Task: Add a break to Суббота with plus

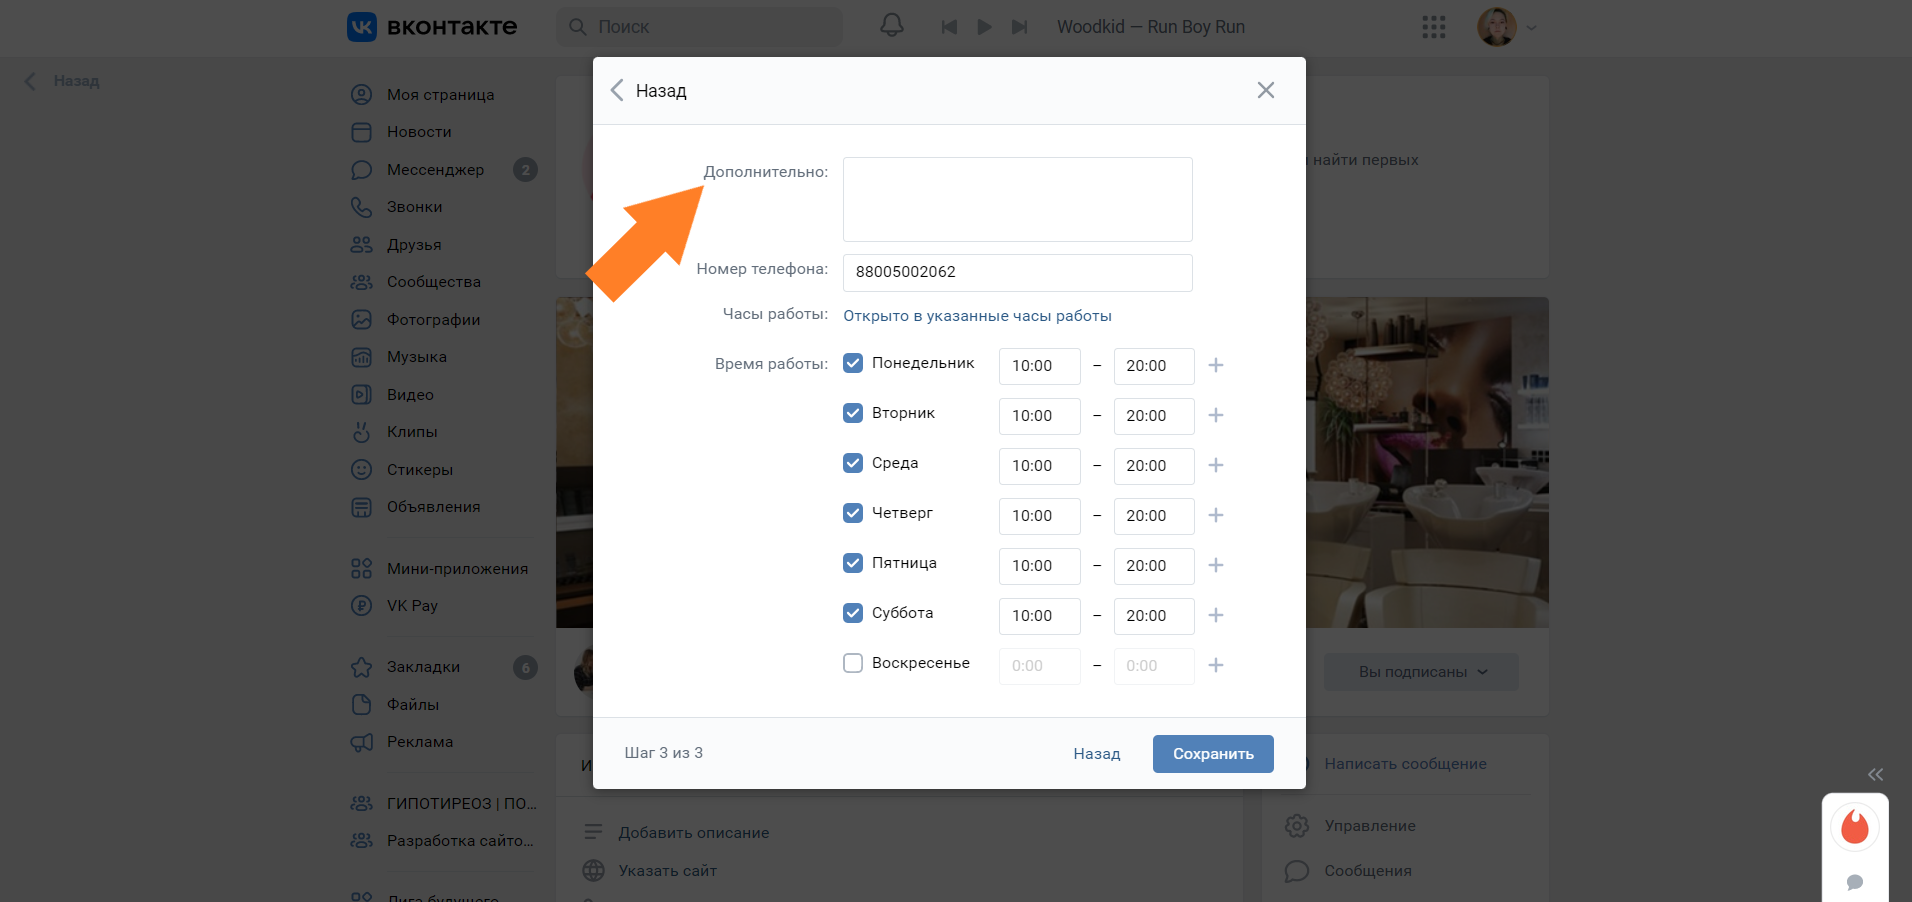Action: (x=1216, y=615)
